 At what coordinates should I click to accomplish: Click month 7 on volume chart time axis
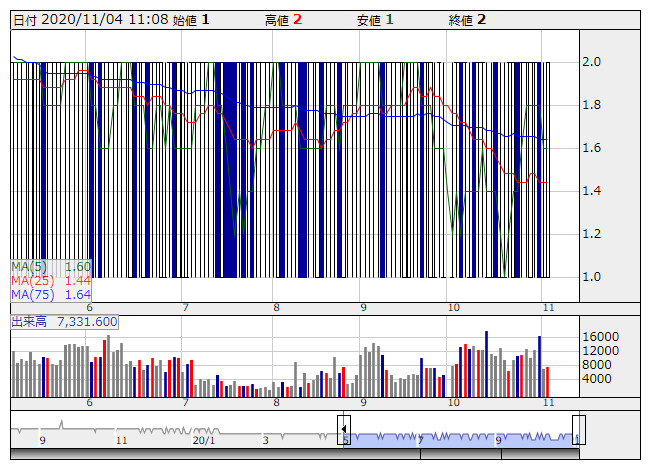pos(185,402)
